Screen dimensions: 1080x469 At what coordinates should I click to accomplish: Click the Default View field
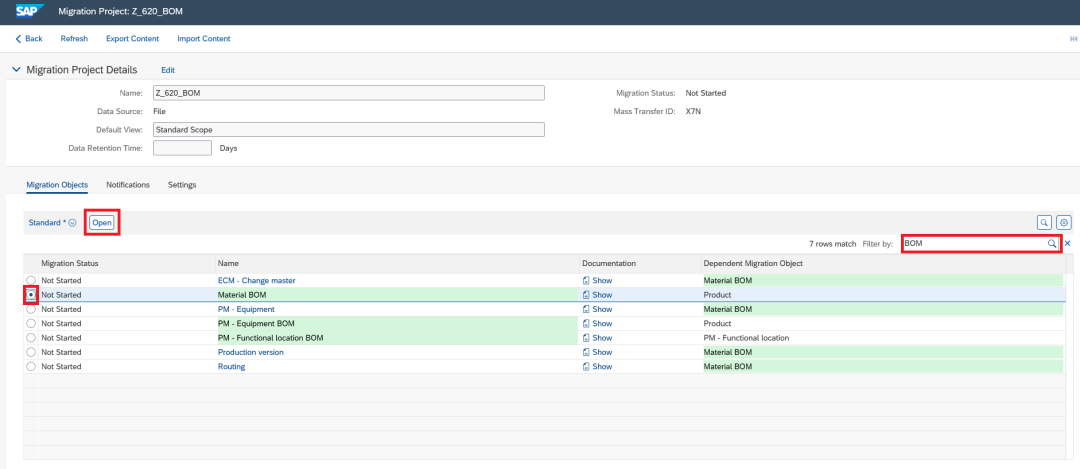tap(349, 129)
